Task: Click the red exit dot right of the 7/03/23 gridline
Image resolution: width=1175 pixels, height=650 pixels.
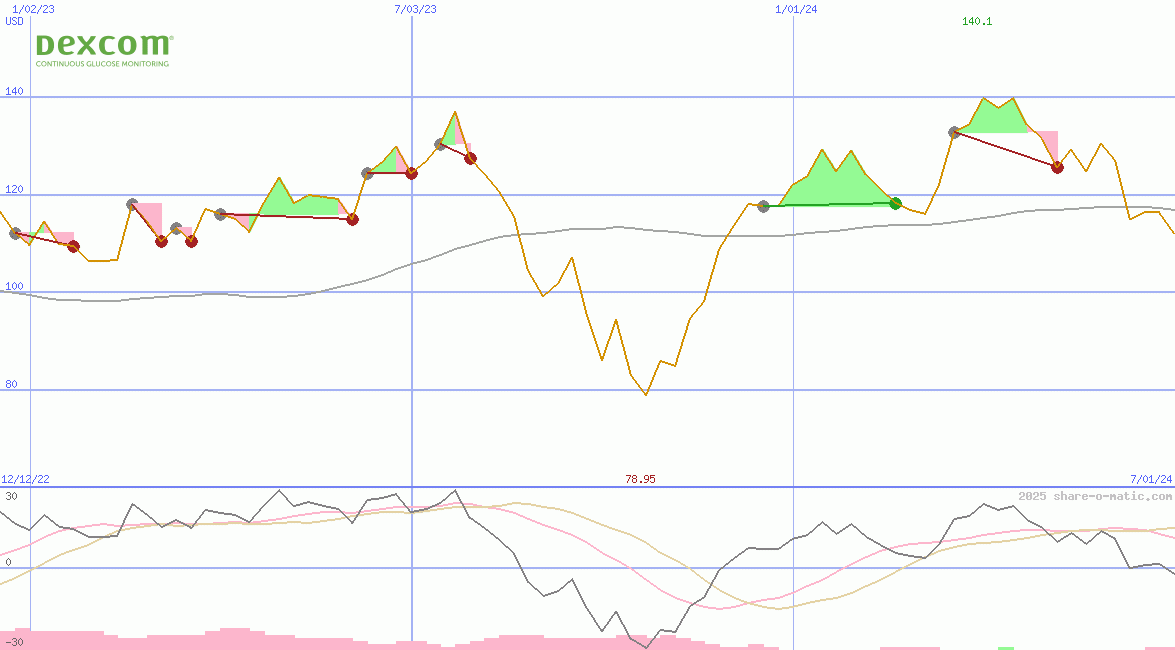Action: [470, 158]
